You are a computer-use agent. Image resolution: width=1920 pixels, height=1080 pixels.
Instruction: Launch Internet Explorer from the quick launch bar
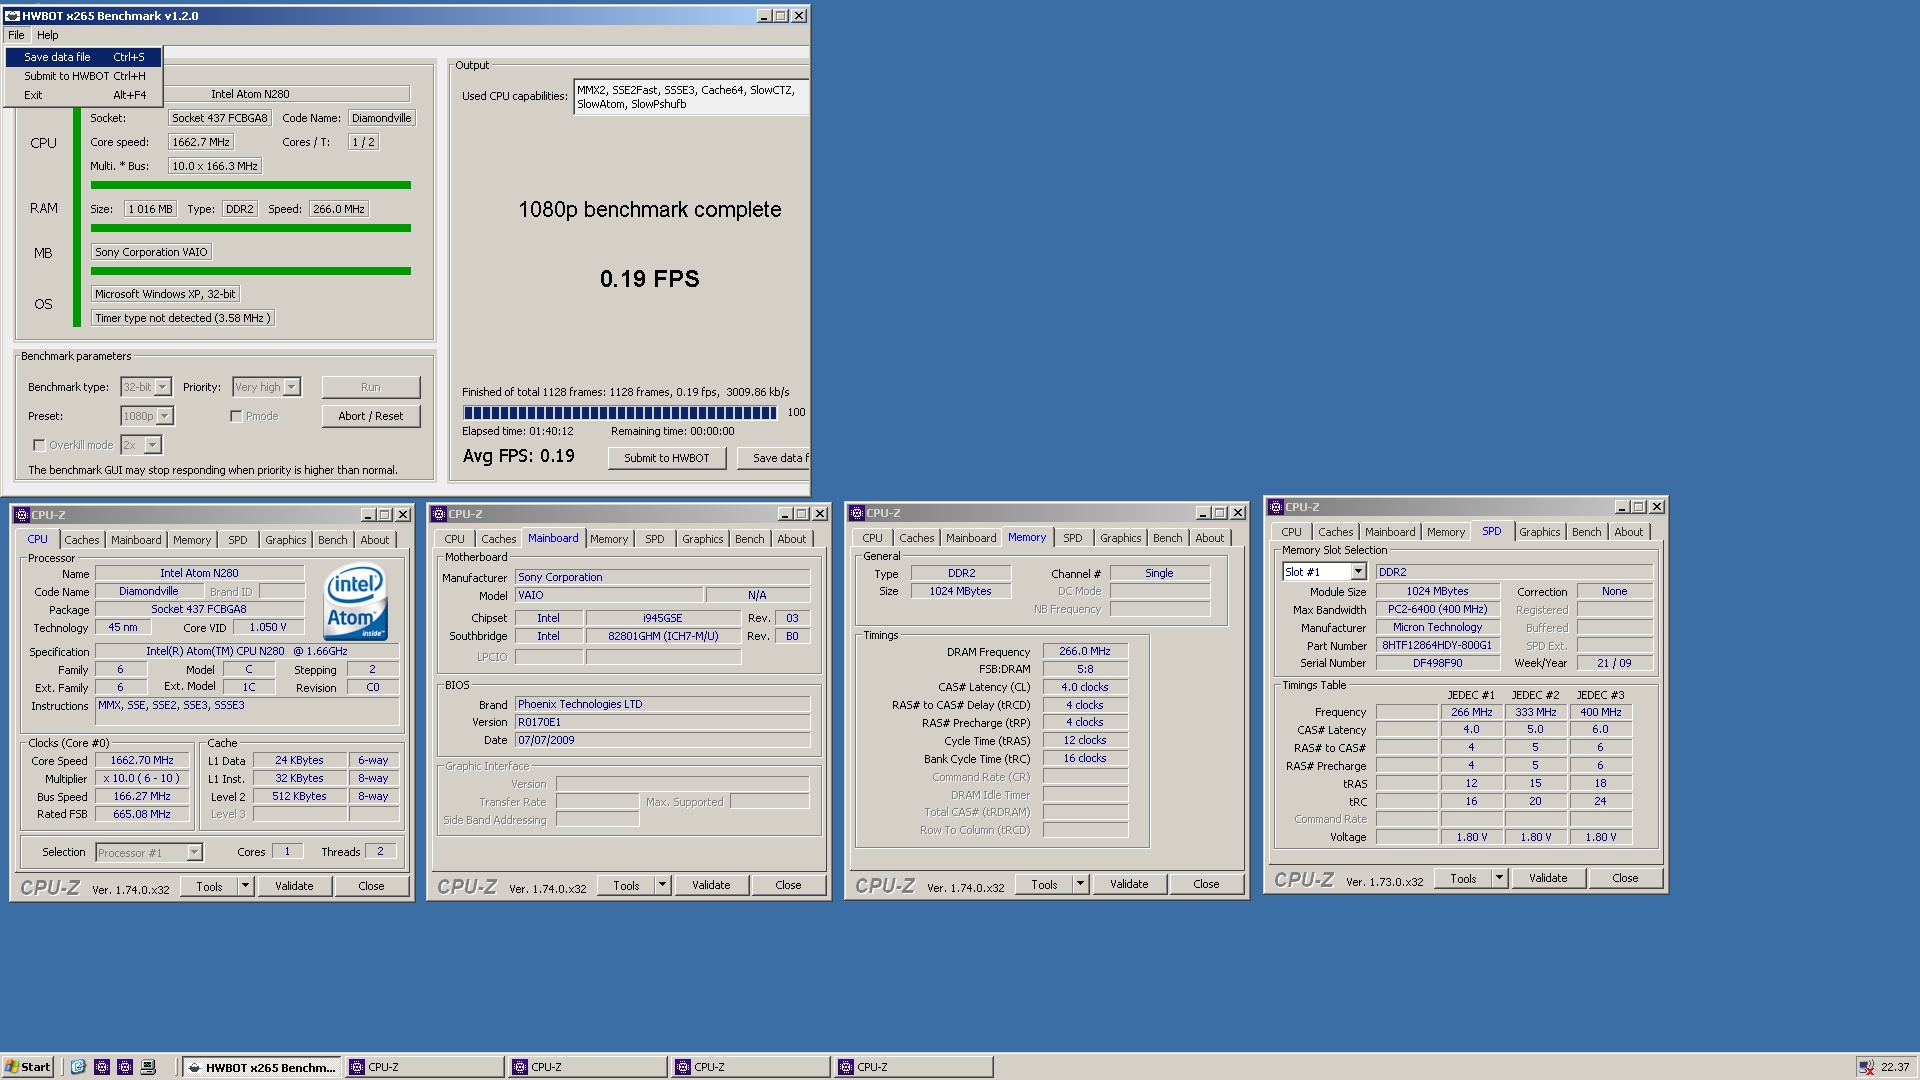click(78, 1067)
